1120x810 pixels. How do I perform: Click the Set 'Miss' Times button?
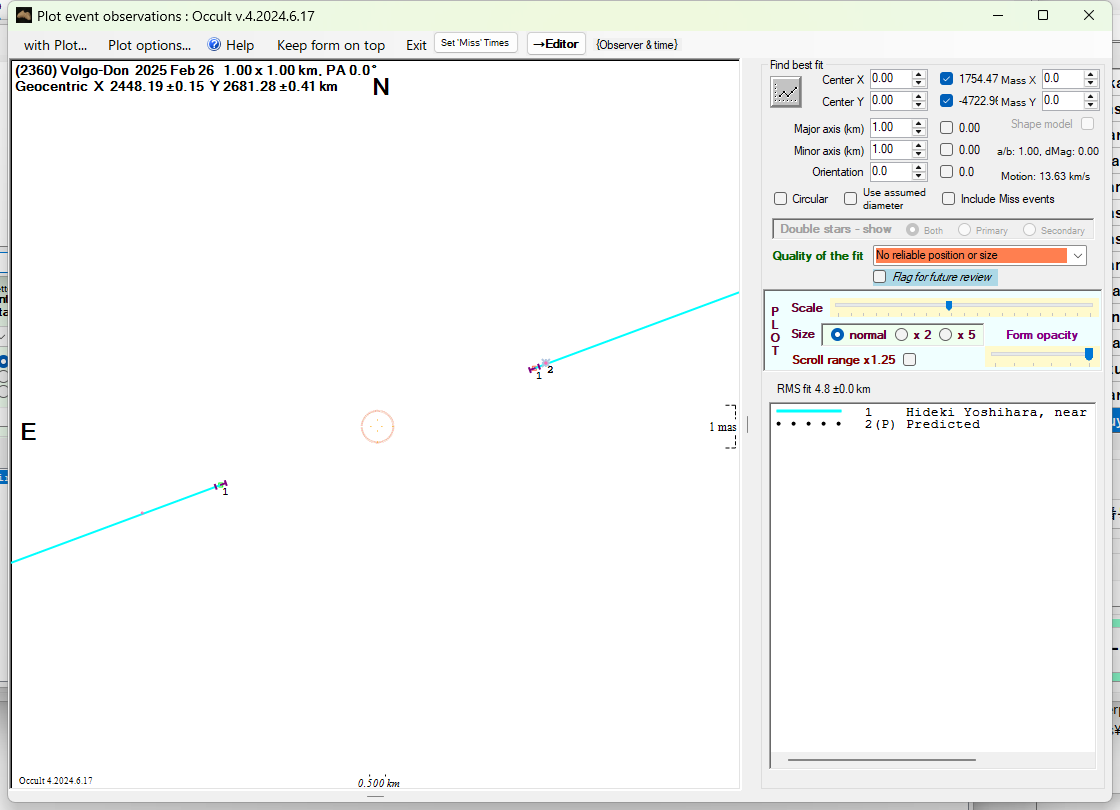(x=476, y=43)
